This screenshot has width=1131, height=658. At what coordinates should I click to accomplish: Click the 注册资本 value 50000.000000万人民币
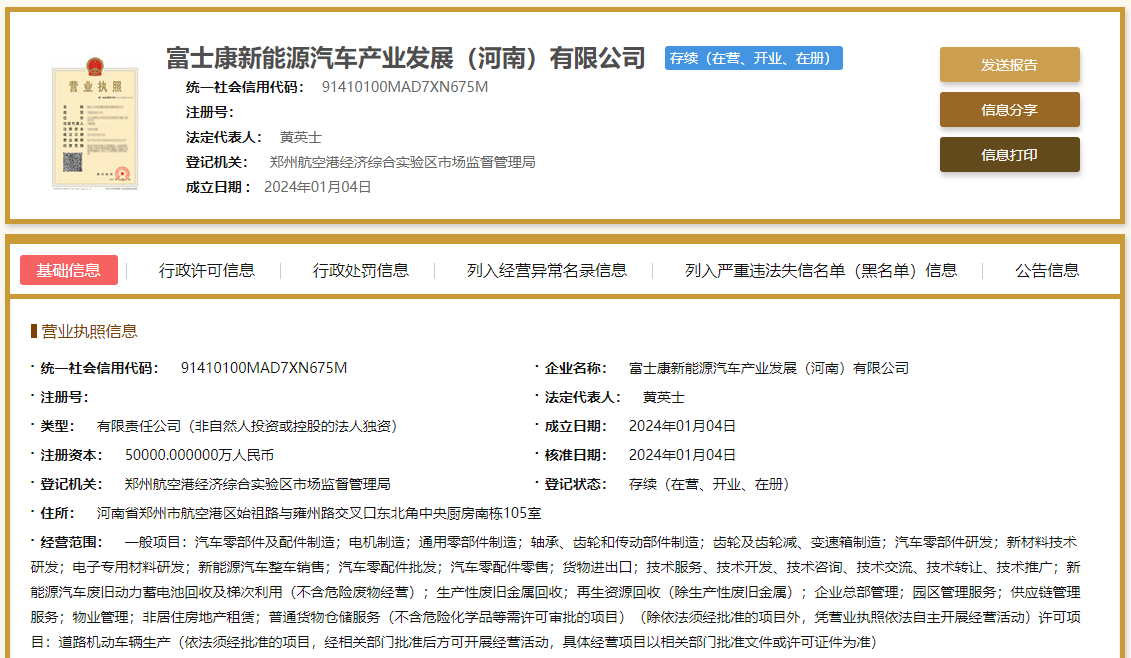[199, 455]
